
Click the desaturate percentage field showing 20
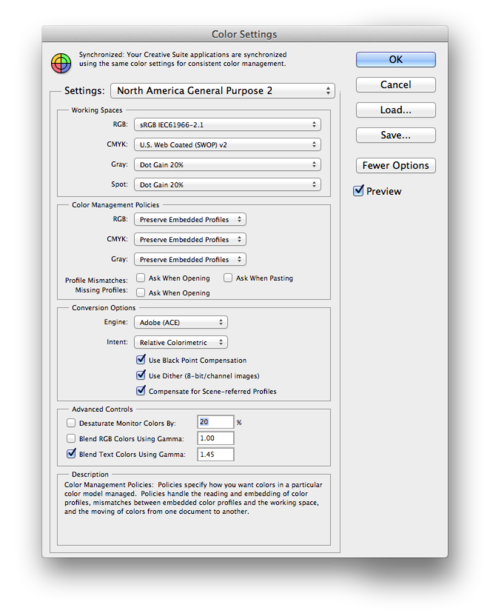(215, 422)
